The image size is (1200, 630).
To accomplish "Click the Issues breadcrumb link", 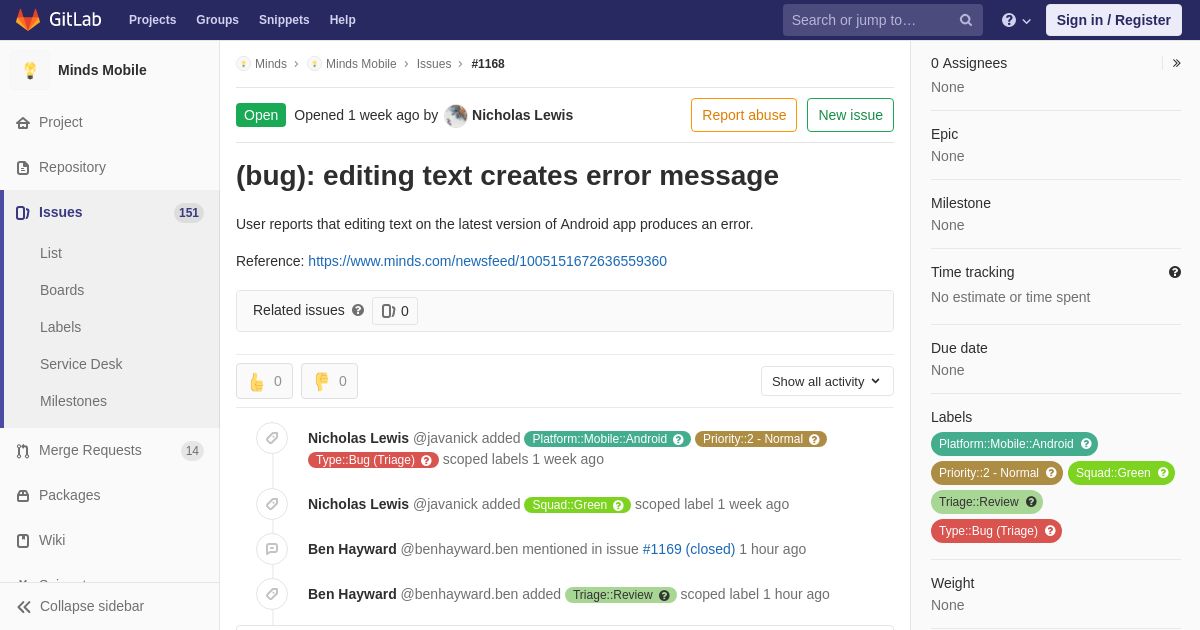I will pos(434,64).
